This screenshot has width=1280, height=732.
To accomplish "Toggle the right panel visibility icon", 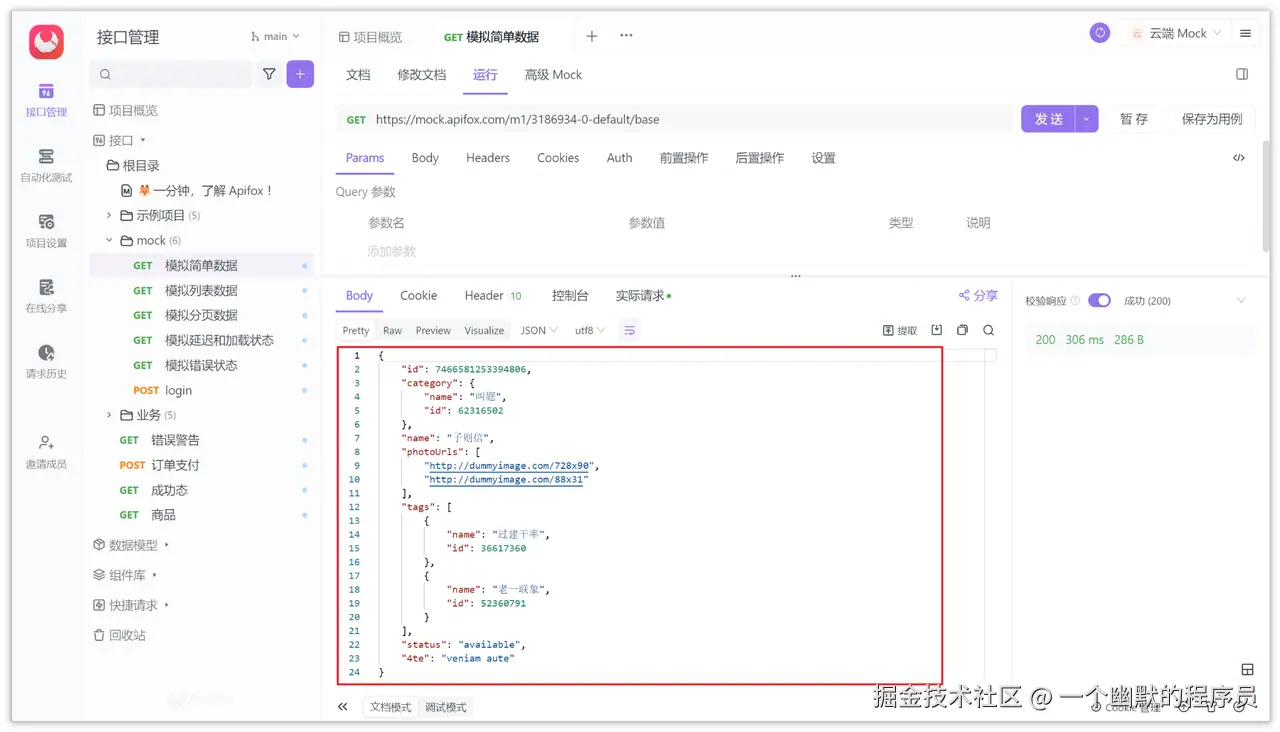I will (x=1242, y=74).
